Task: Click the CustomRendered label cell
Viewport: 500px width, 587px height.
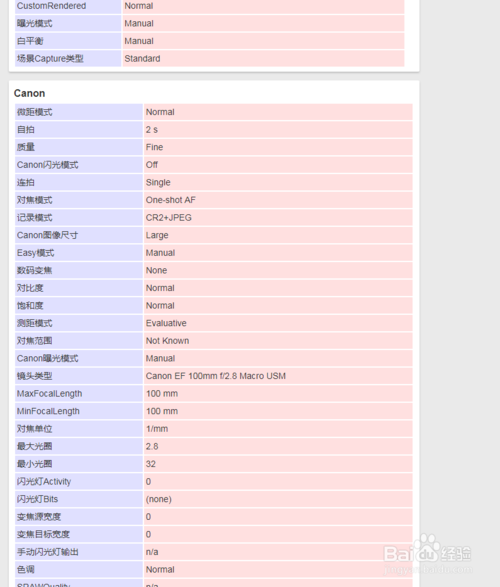Action: [68, 6]
